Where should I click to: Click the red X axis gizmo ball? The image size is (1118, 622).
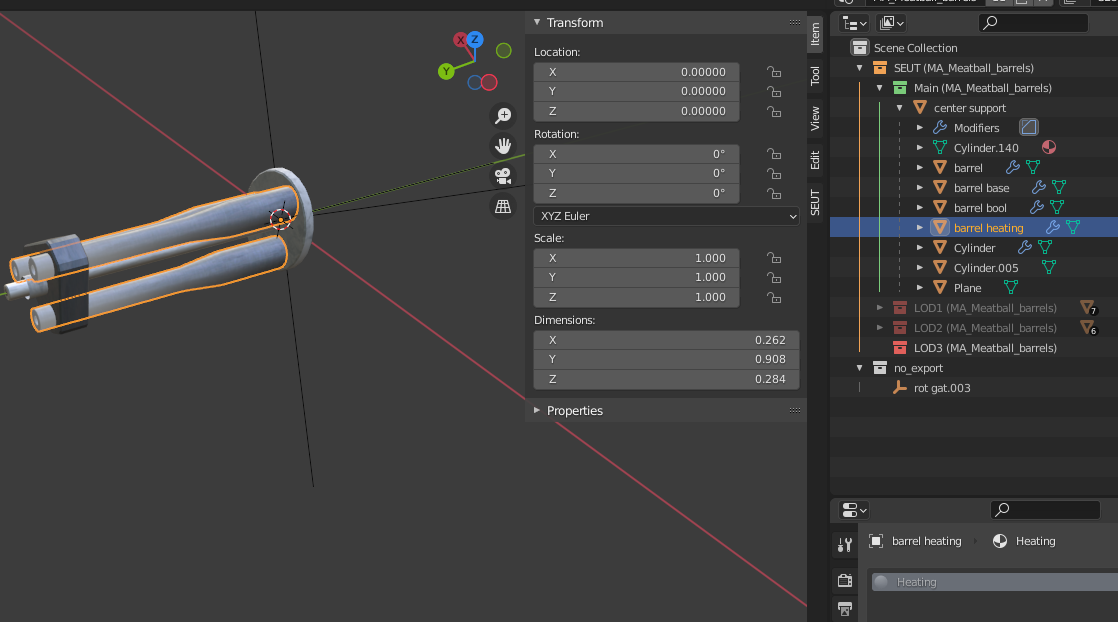pos(461,40)
